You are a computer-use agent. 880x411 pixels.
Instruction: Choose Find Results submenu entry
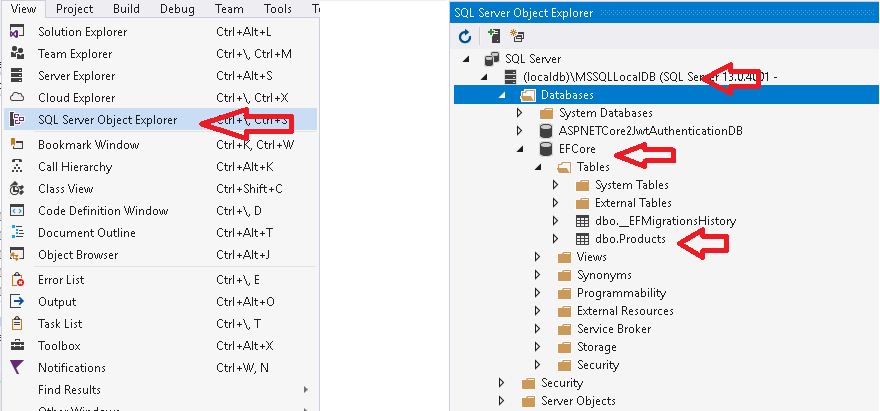(161, 389)
